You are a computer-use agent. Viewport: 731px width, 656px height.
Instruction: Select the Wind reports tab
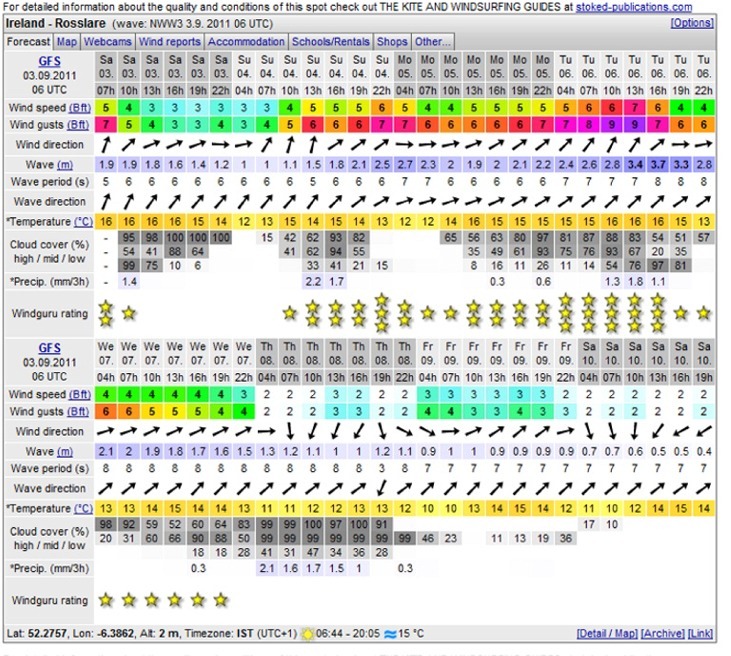pos(170,42)
